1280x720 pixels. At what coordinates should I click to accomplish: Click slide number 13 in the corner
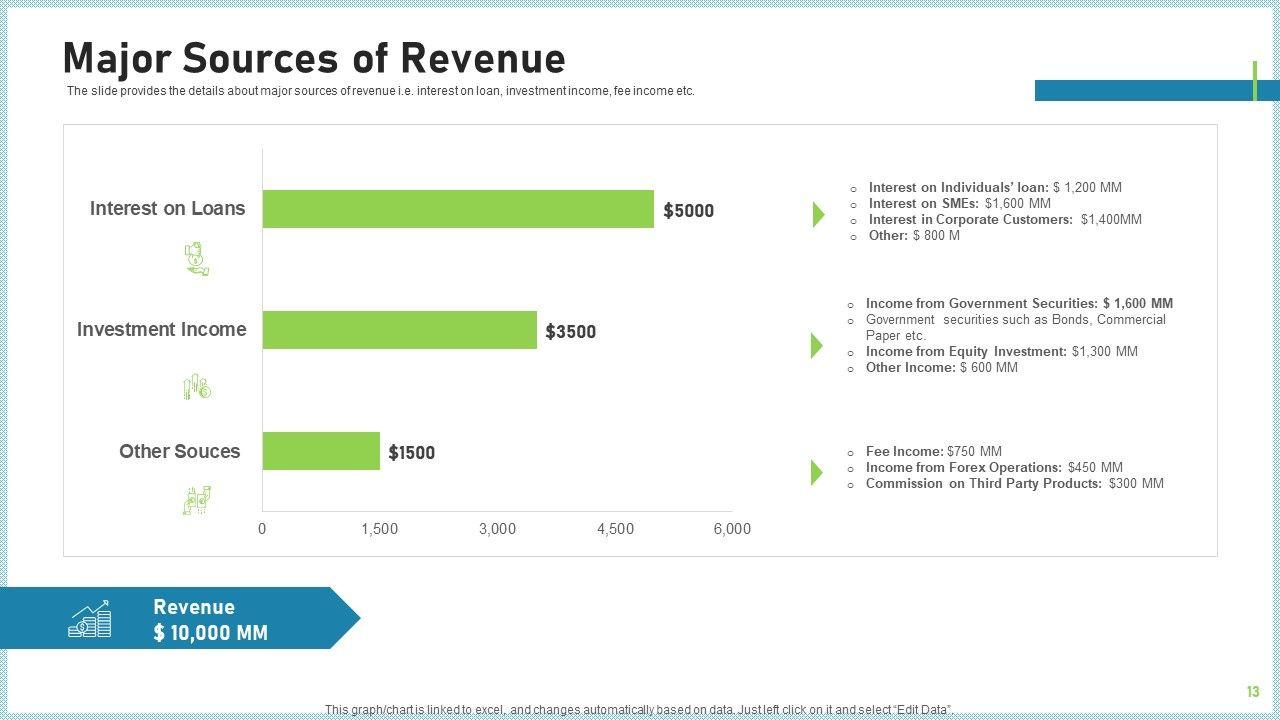1253,692
